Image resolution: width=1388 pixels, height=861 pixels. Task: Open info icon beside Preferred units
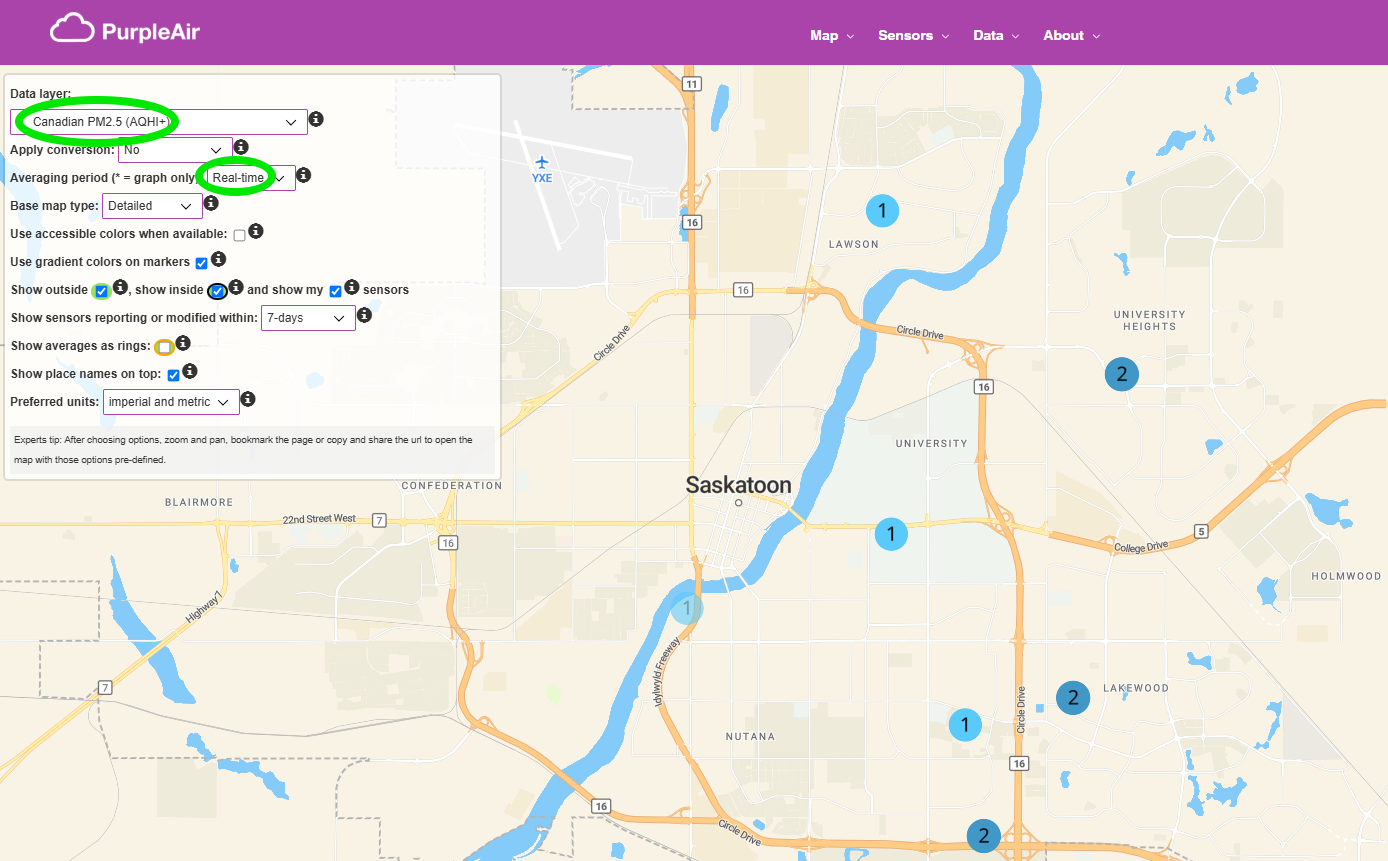pos(248,399)
